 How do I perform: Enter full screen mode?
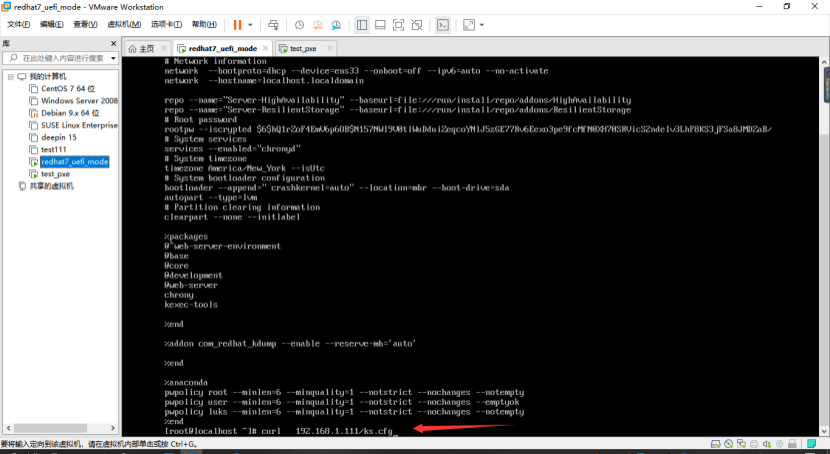pos(399,25)
